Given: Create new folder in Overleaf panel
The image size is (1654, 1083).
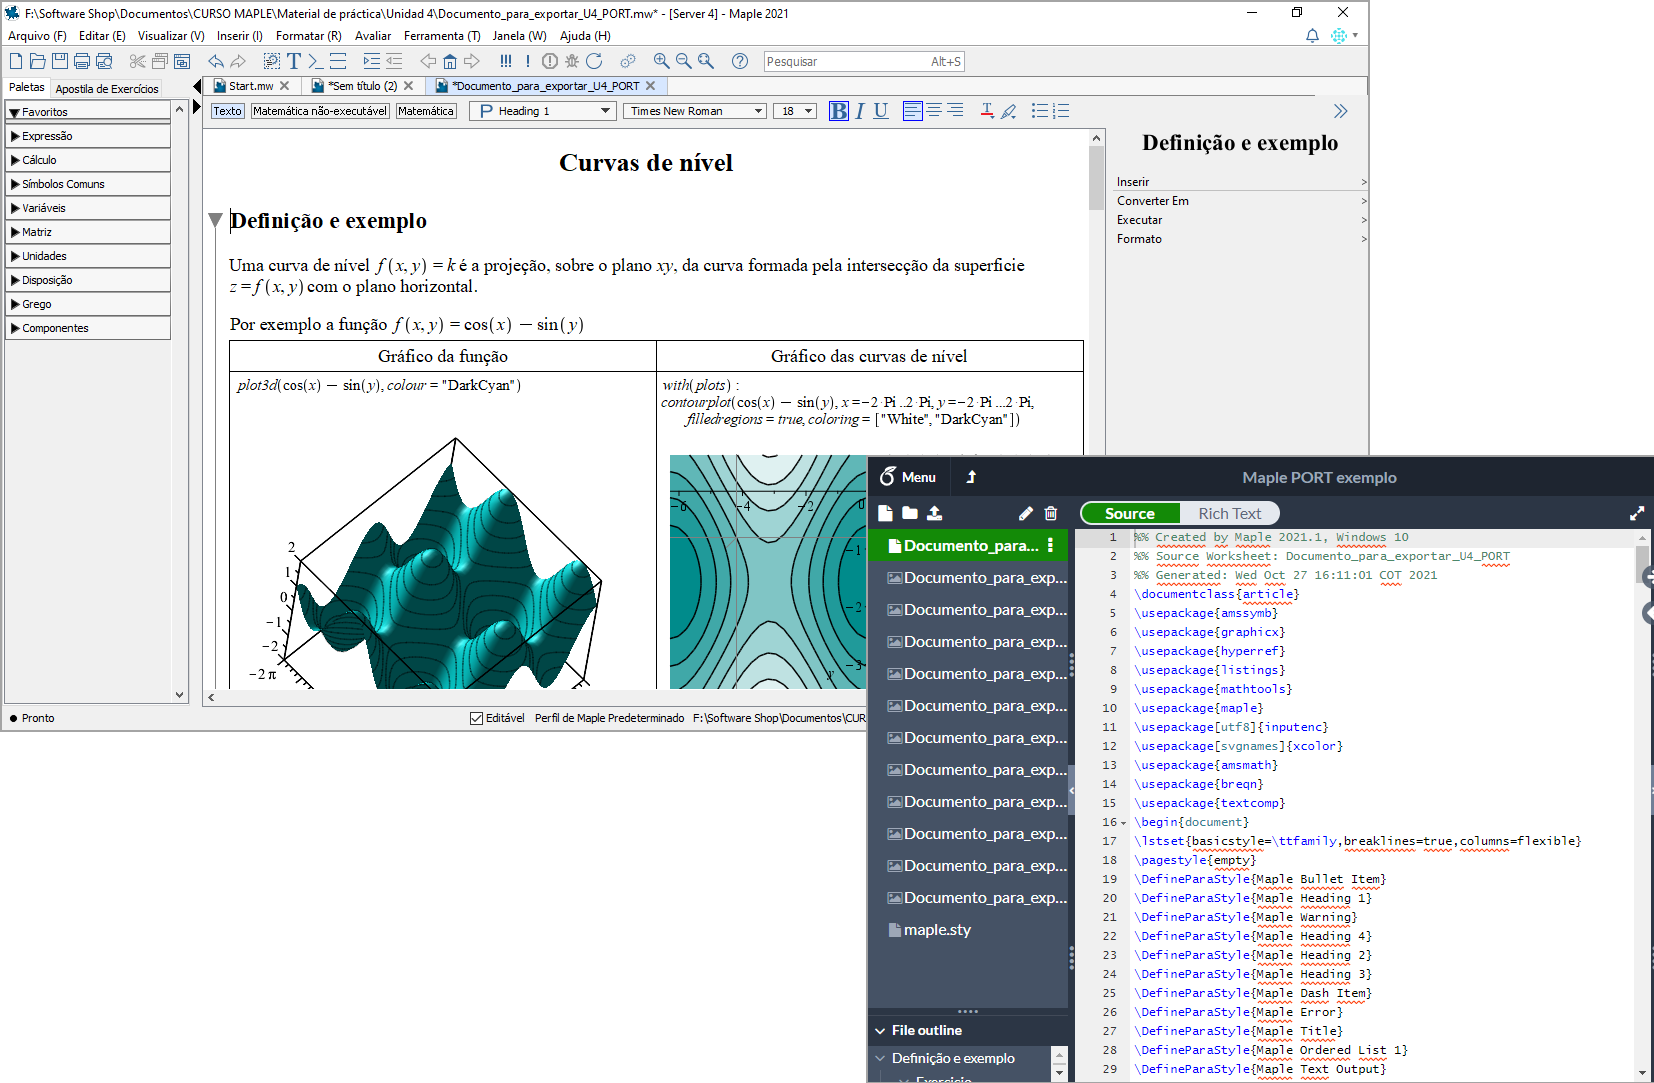Looking at the screenshot, I should tap(910, 513).
